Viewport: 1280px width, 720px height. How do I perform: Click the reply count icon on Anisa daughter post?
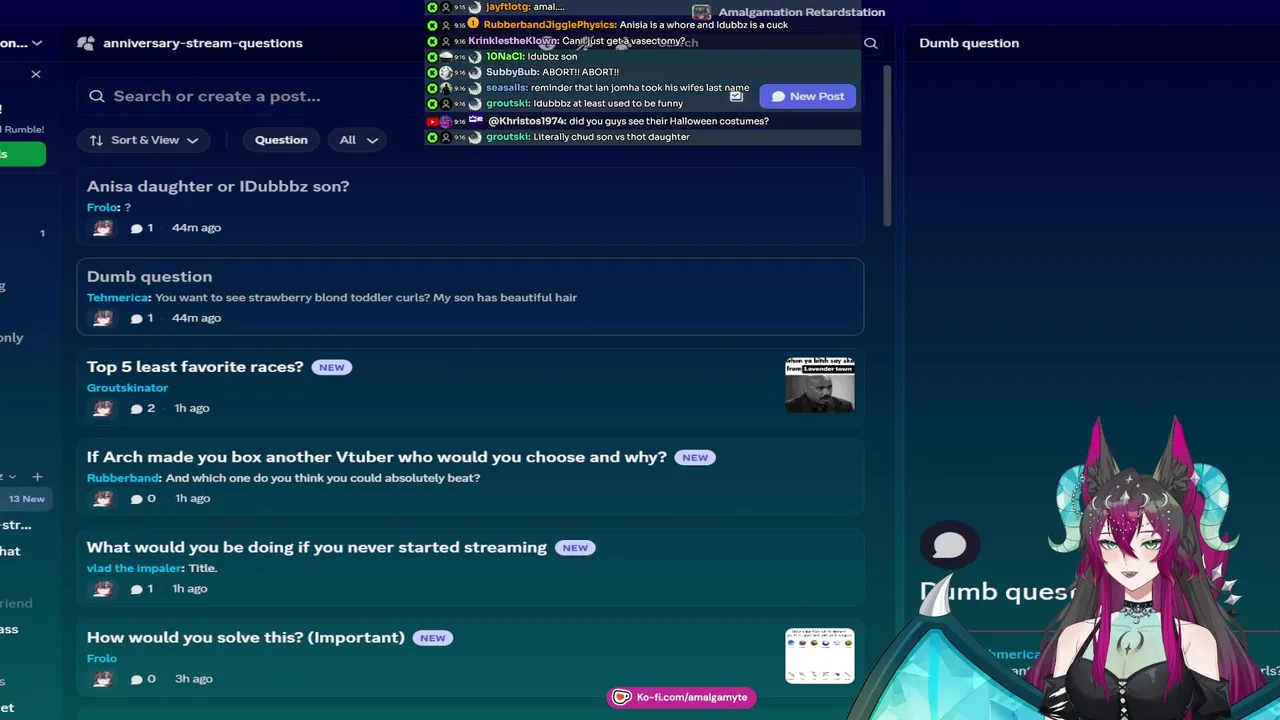[137, 228]
